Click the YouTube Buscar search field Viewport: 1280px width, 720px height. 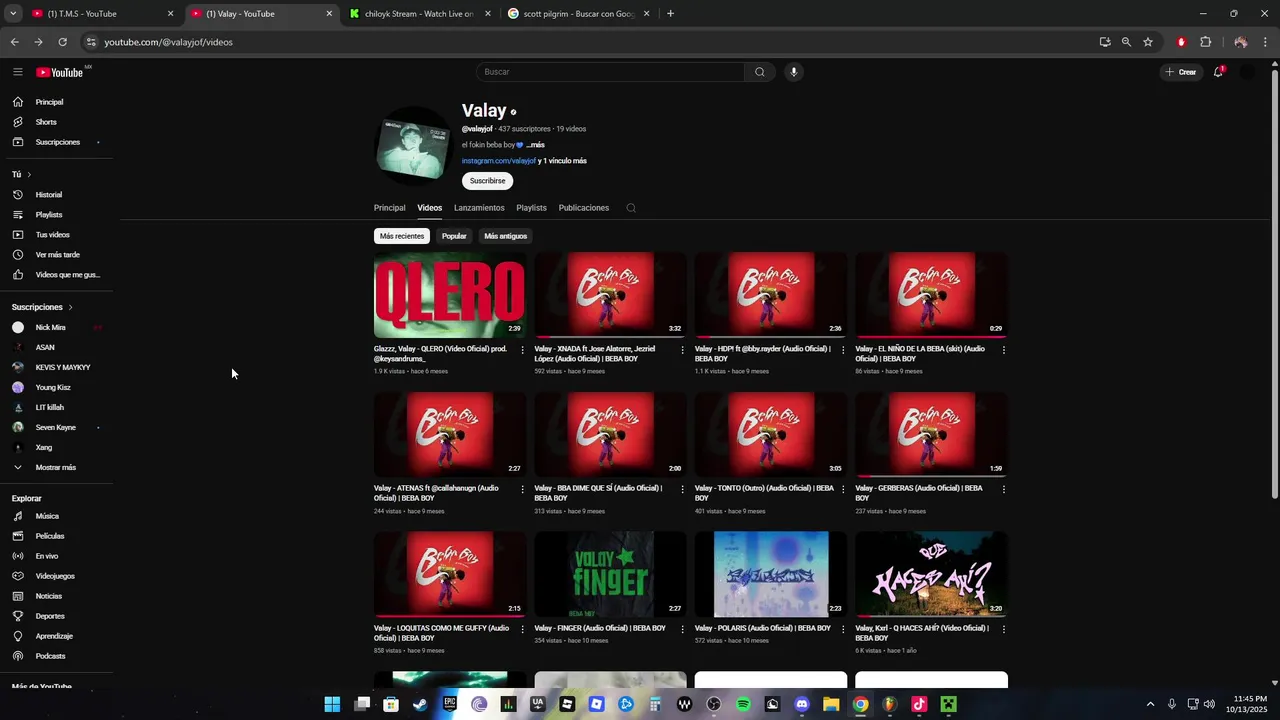(610, 72)
